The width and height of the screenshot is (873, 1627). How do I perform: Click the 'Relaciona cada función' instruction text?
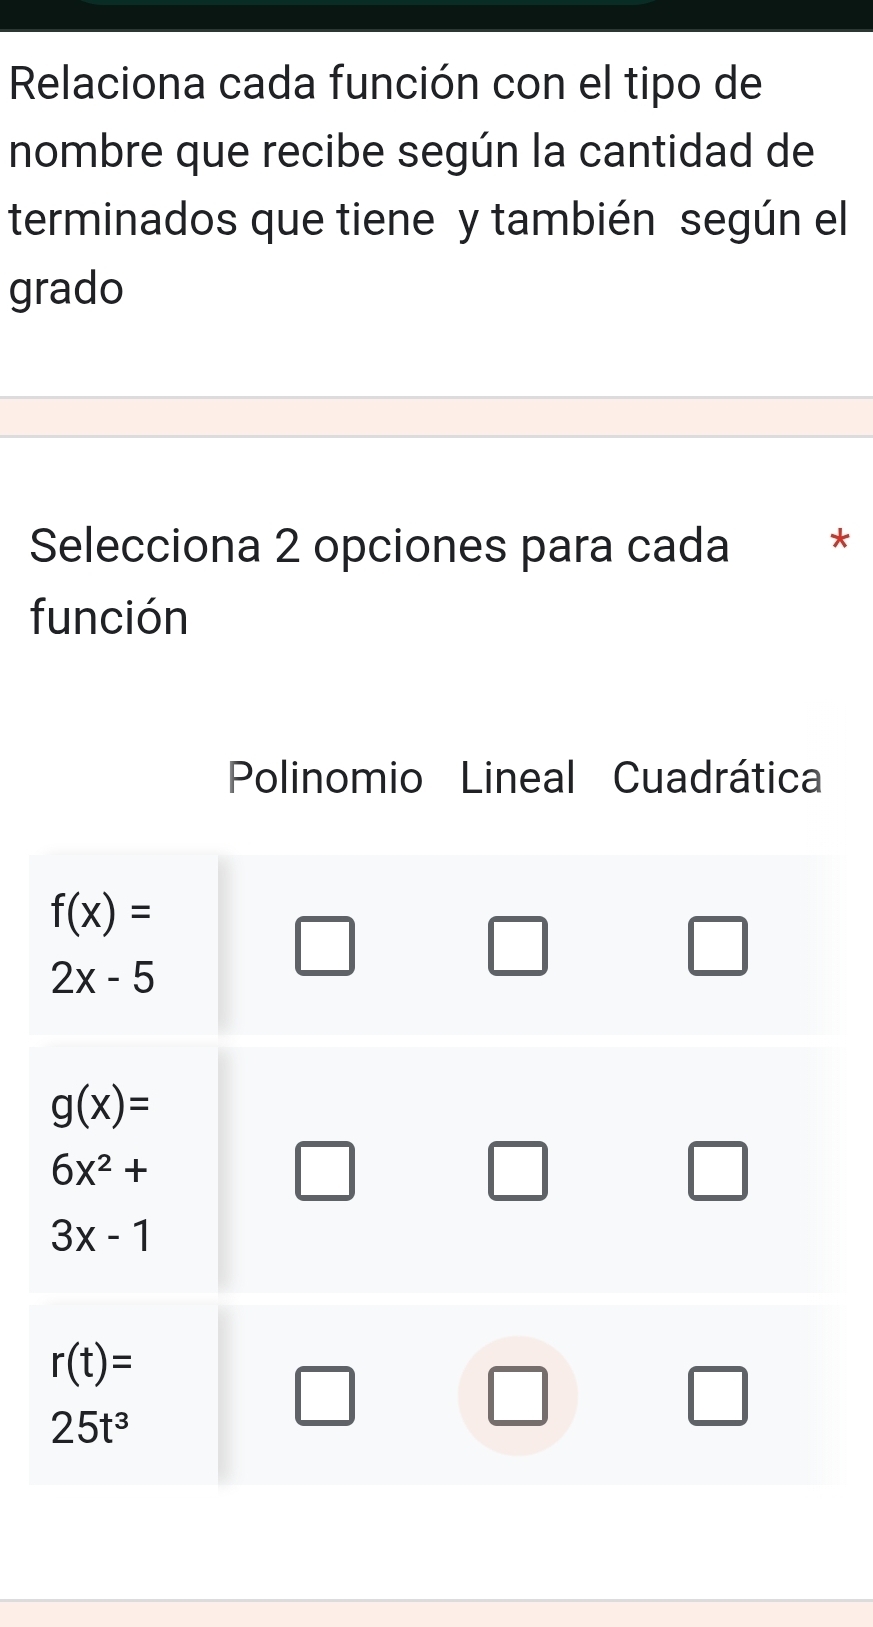[x=386, y=83]
